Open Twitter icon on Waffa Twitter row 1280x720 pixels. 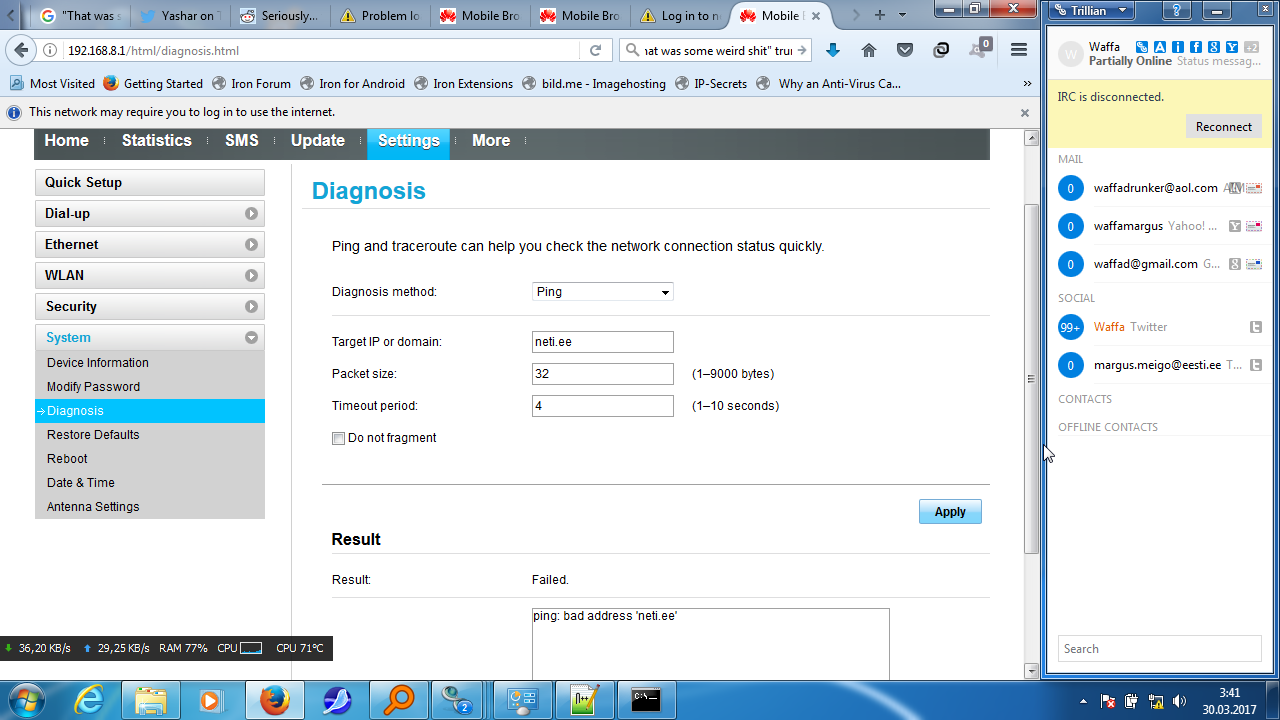1256,327
